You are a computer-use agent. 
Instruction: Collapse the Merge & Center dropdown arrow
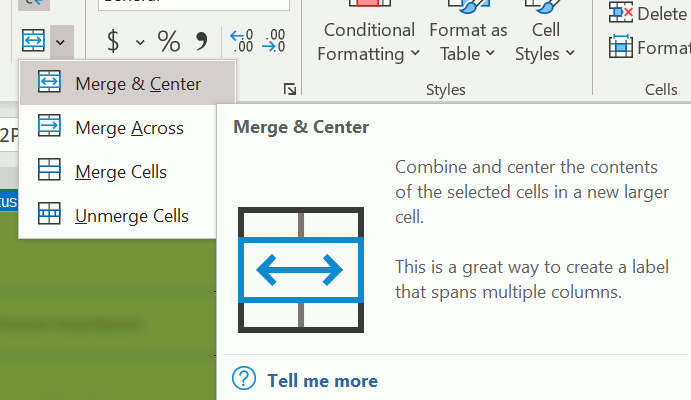(61, 41)
